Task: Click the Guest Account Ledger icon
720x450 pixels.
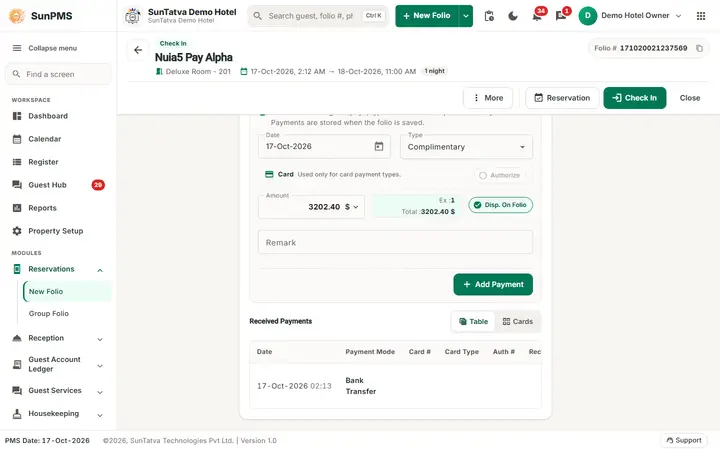Action: click(17, 364)
